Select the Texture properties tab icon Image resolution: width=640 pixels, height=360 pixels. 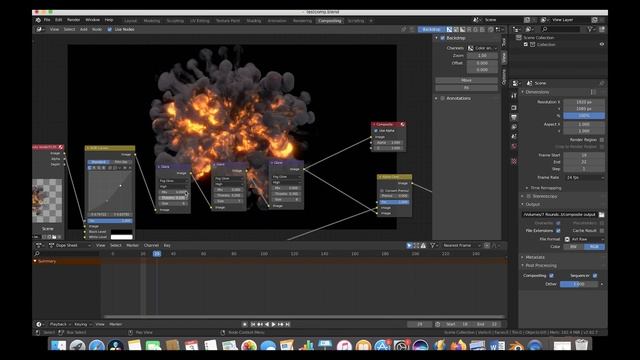click(x=514, y=162)
